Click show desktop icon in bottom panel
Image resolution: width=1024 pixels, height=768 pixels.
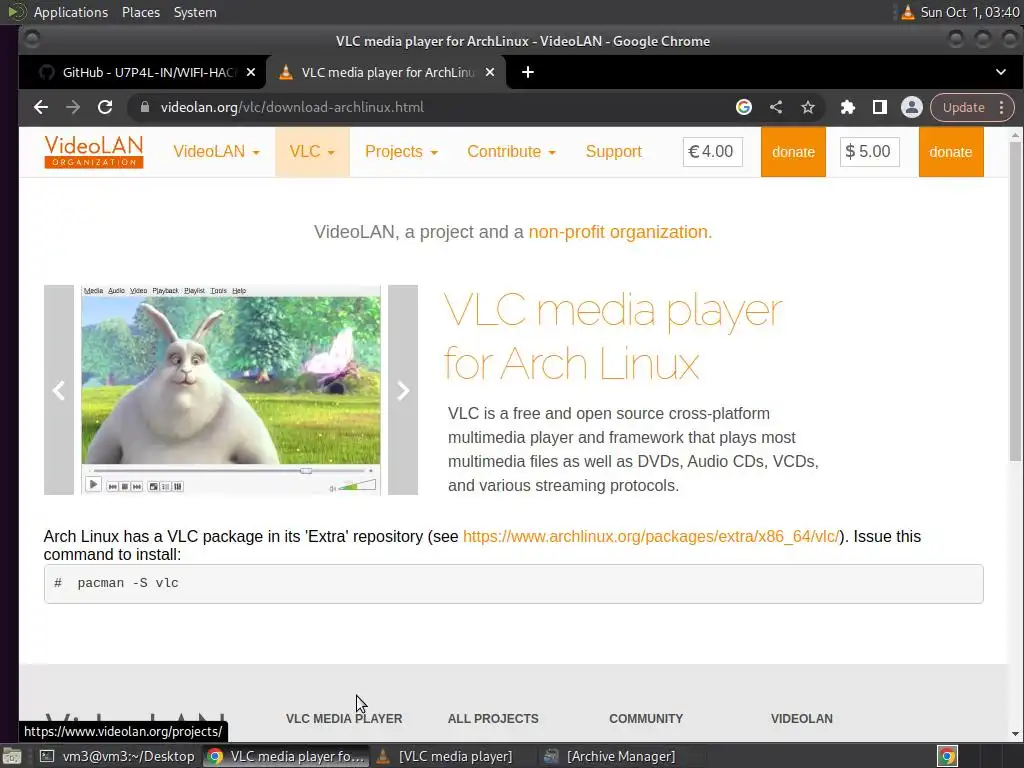(11, 756)
